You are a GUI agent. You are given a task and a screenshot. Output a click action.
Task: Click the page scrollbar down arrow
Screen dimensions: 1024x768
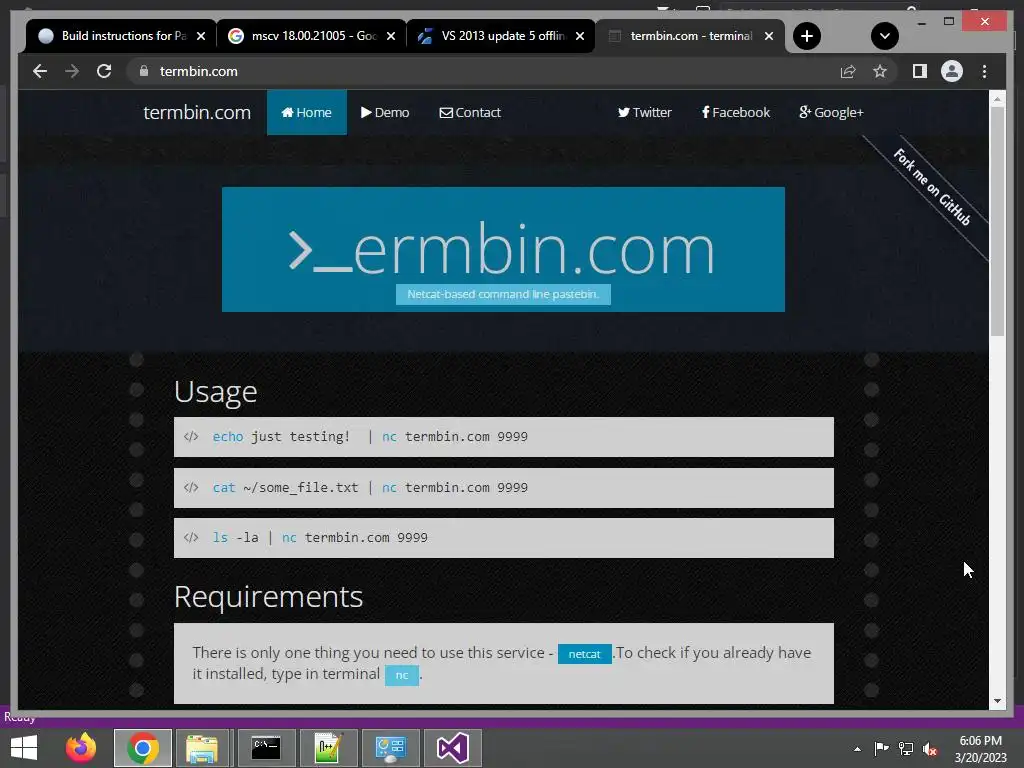point(997,701)
